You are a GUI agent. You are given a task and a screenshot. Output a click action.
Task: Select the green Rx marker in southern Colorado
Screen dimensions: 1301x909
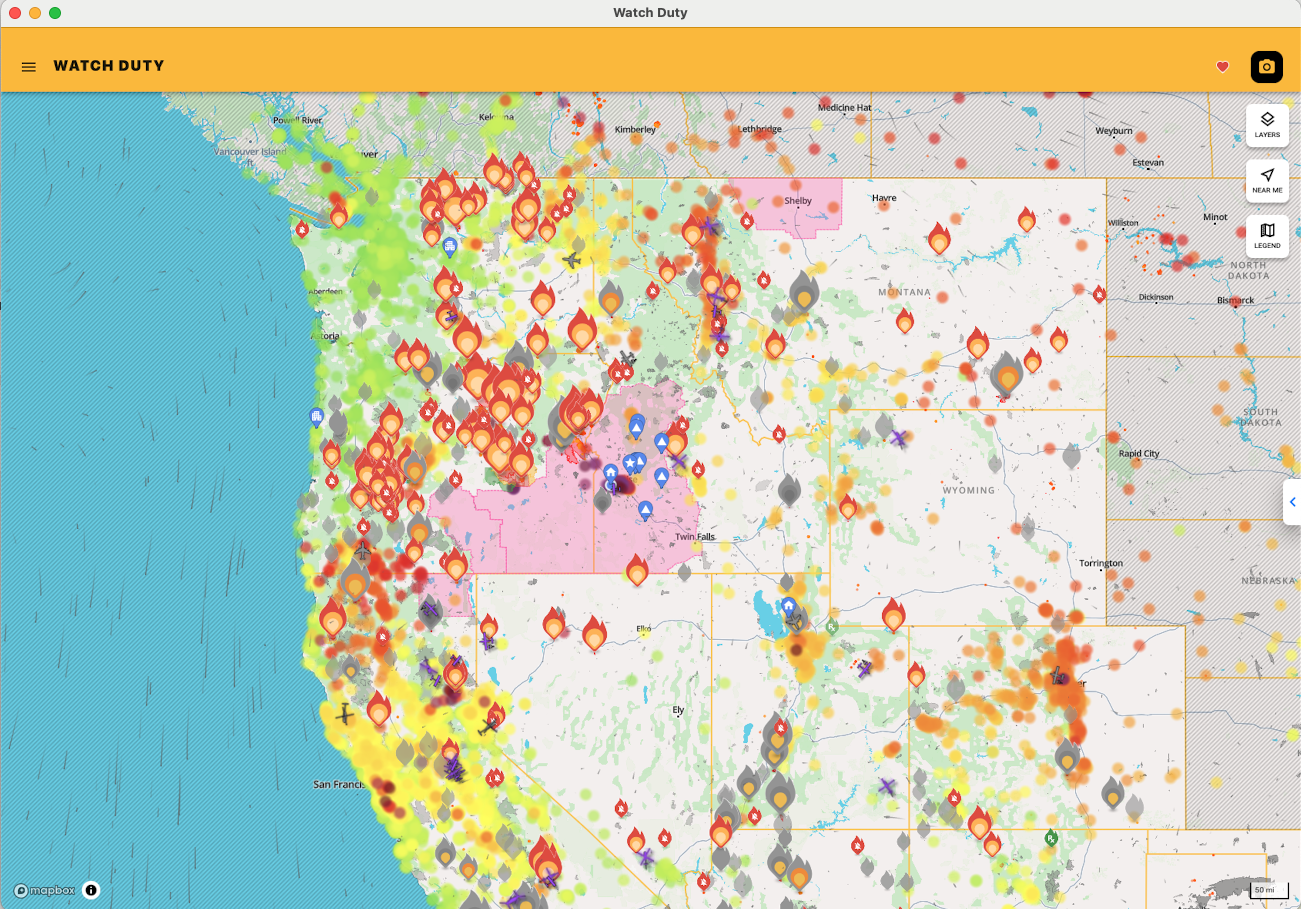pyautogui.click(x=1051, y=837)
